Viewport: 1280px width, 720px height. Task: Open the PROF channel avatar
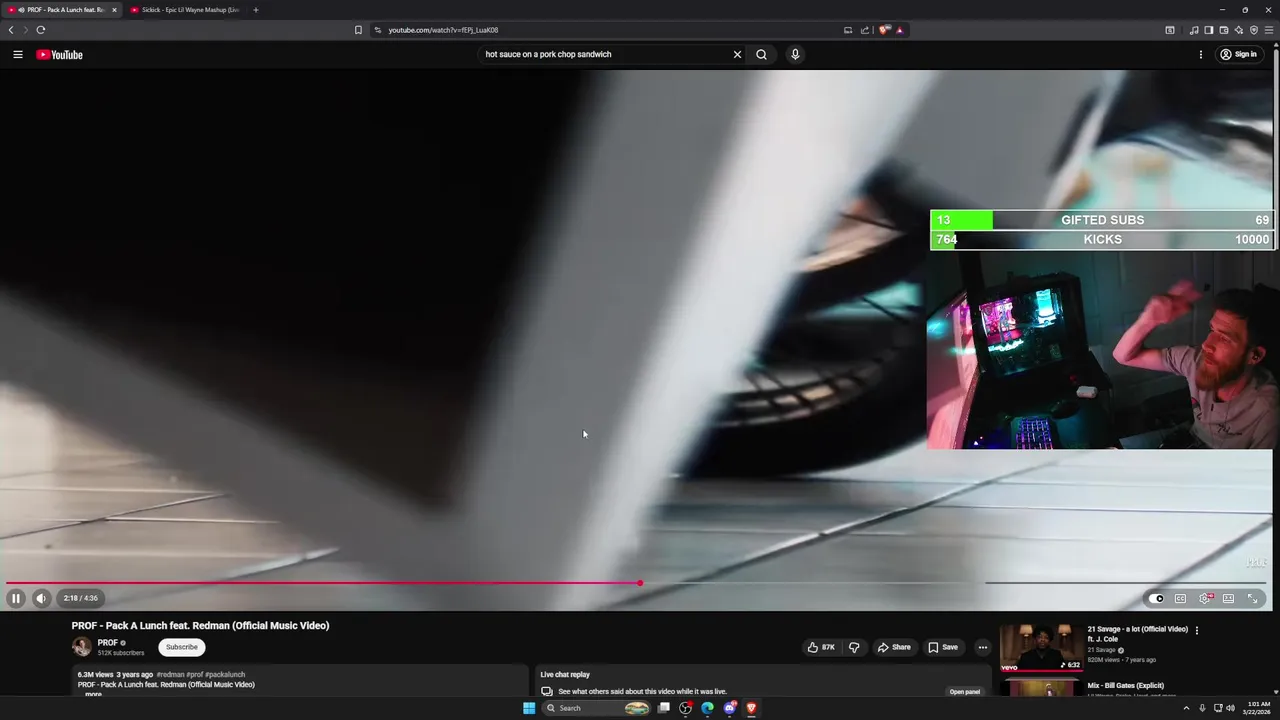(81, 647)
